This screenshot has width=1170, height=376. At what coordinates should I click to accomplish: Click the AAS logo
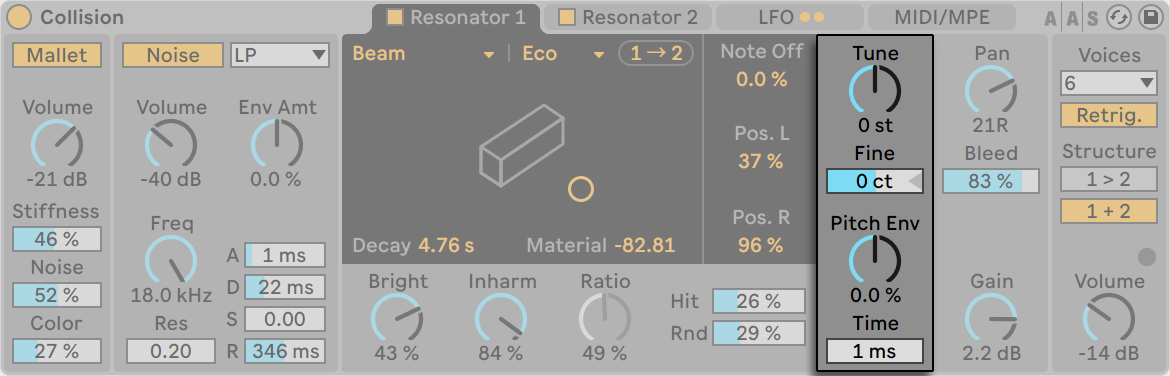[1072, 19]
